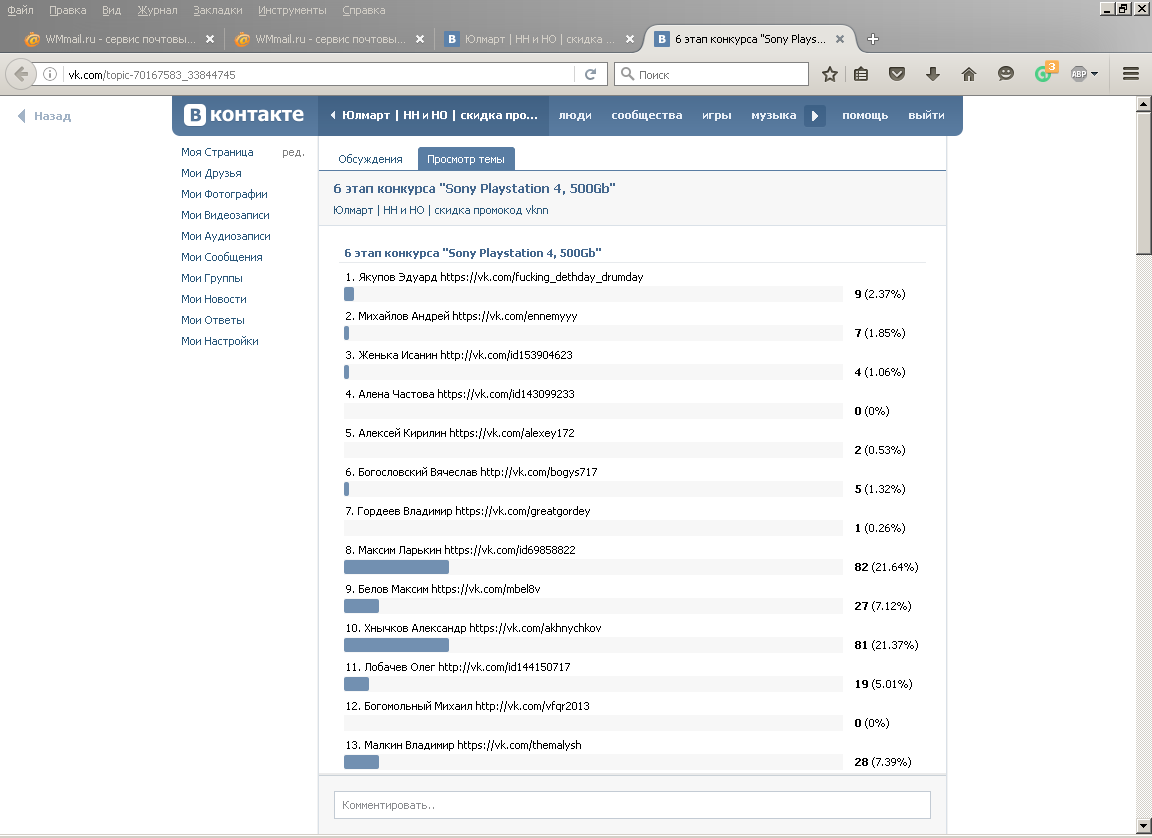The image size is (1152, 838).
Task: Open the Закладки menu
Action: [217, 10]
